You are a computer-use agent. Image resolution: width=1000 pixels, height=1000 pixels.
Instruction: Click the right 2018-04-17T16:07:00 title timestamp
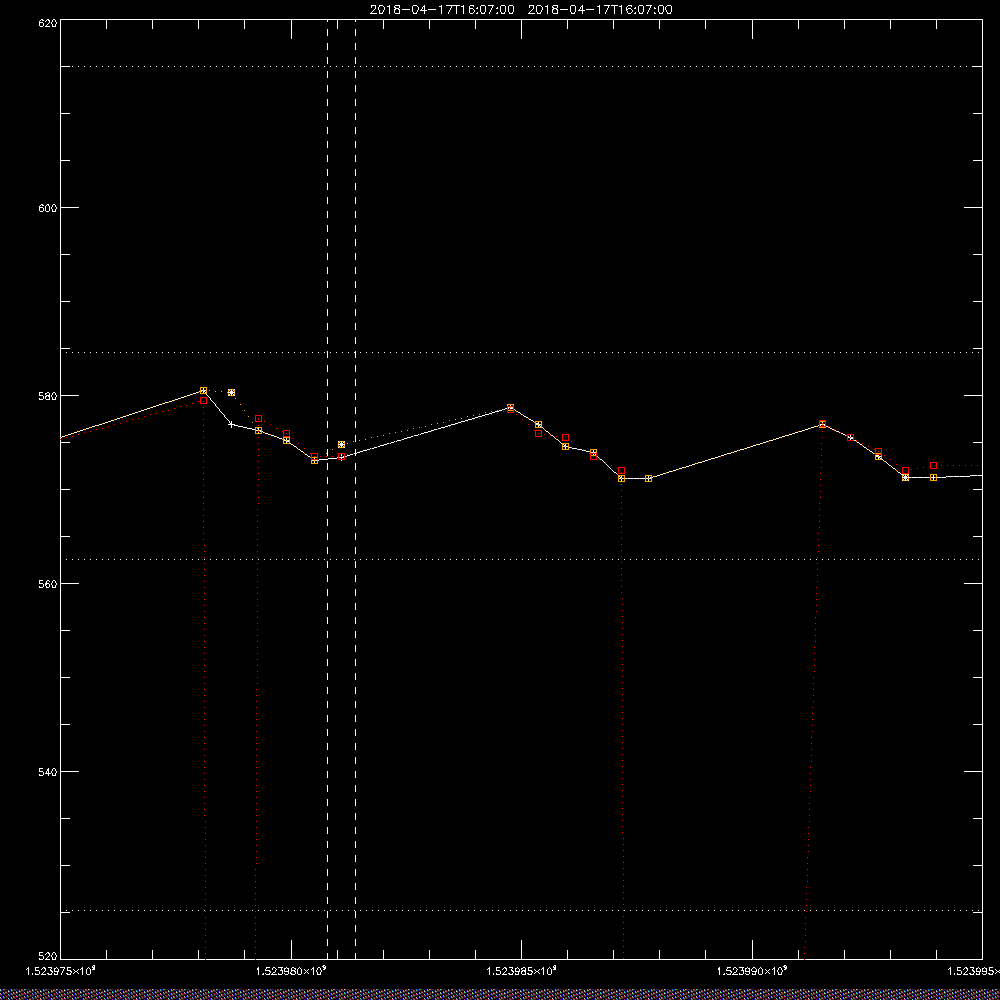(x=600, y=10)
